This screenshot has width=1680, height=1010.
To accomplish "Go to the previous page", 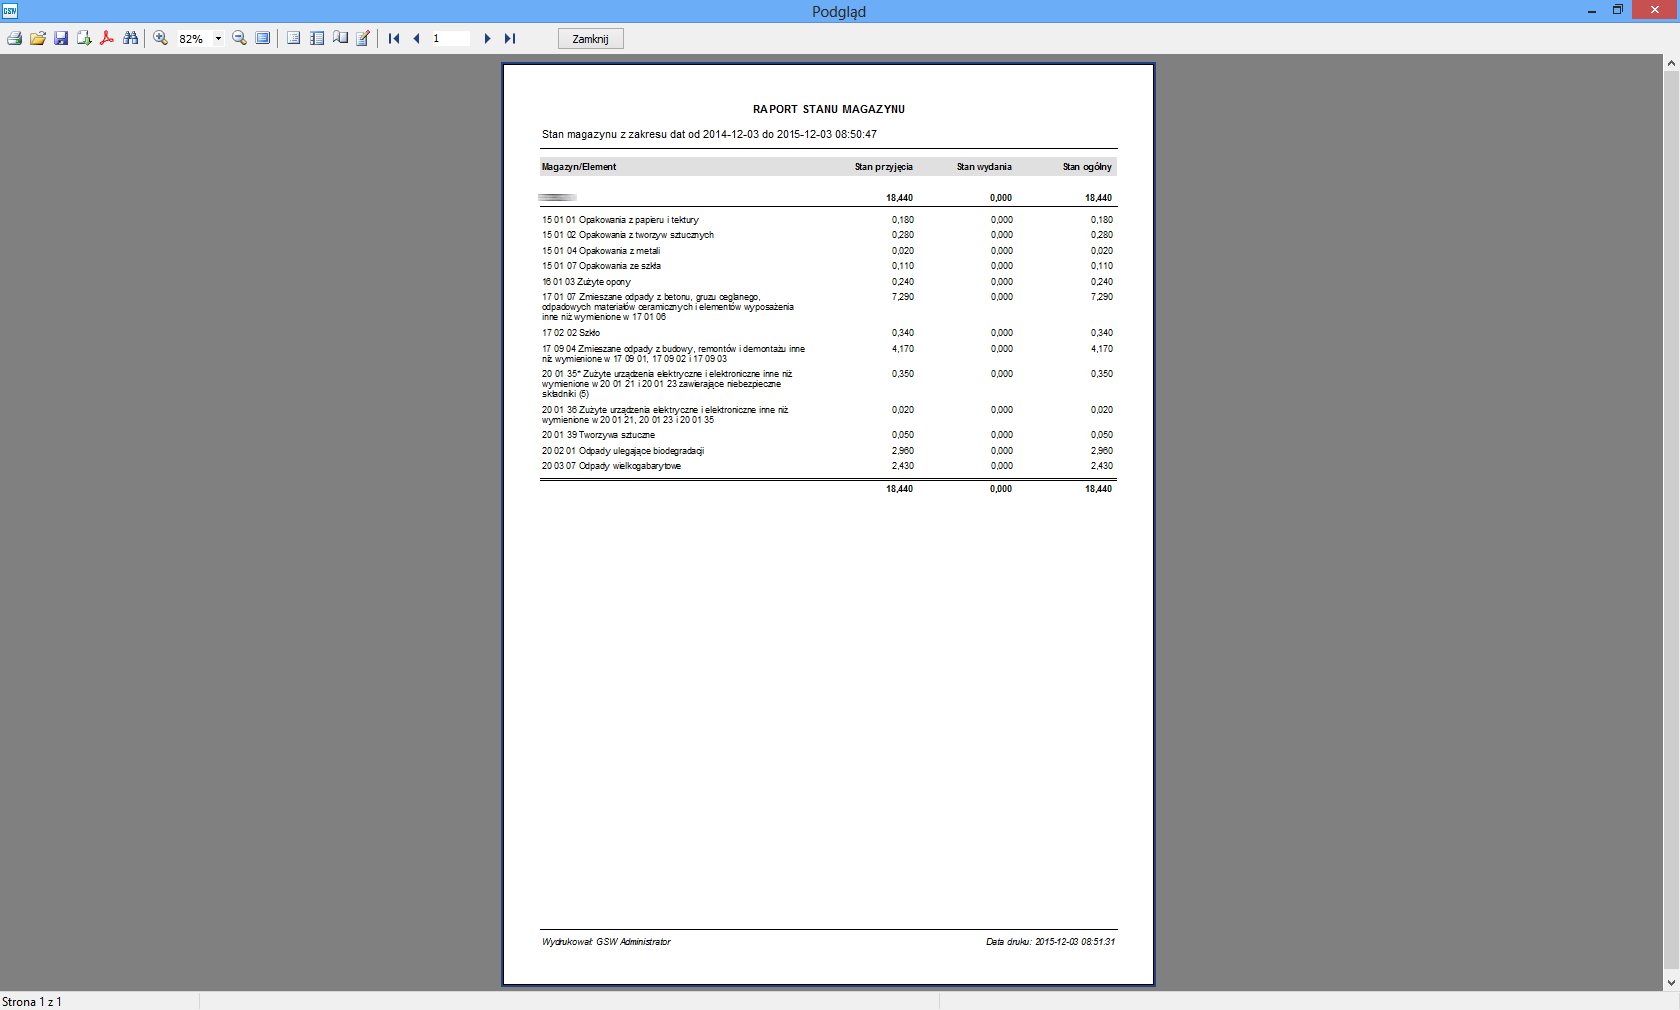I will coord(416,38).
